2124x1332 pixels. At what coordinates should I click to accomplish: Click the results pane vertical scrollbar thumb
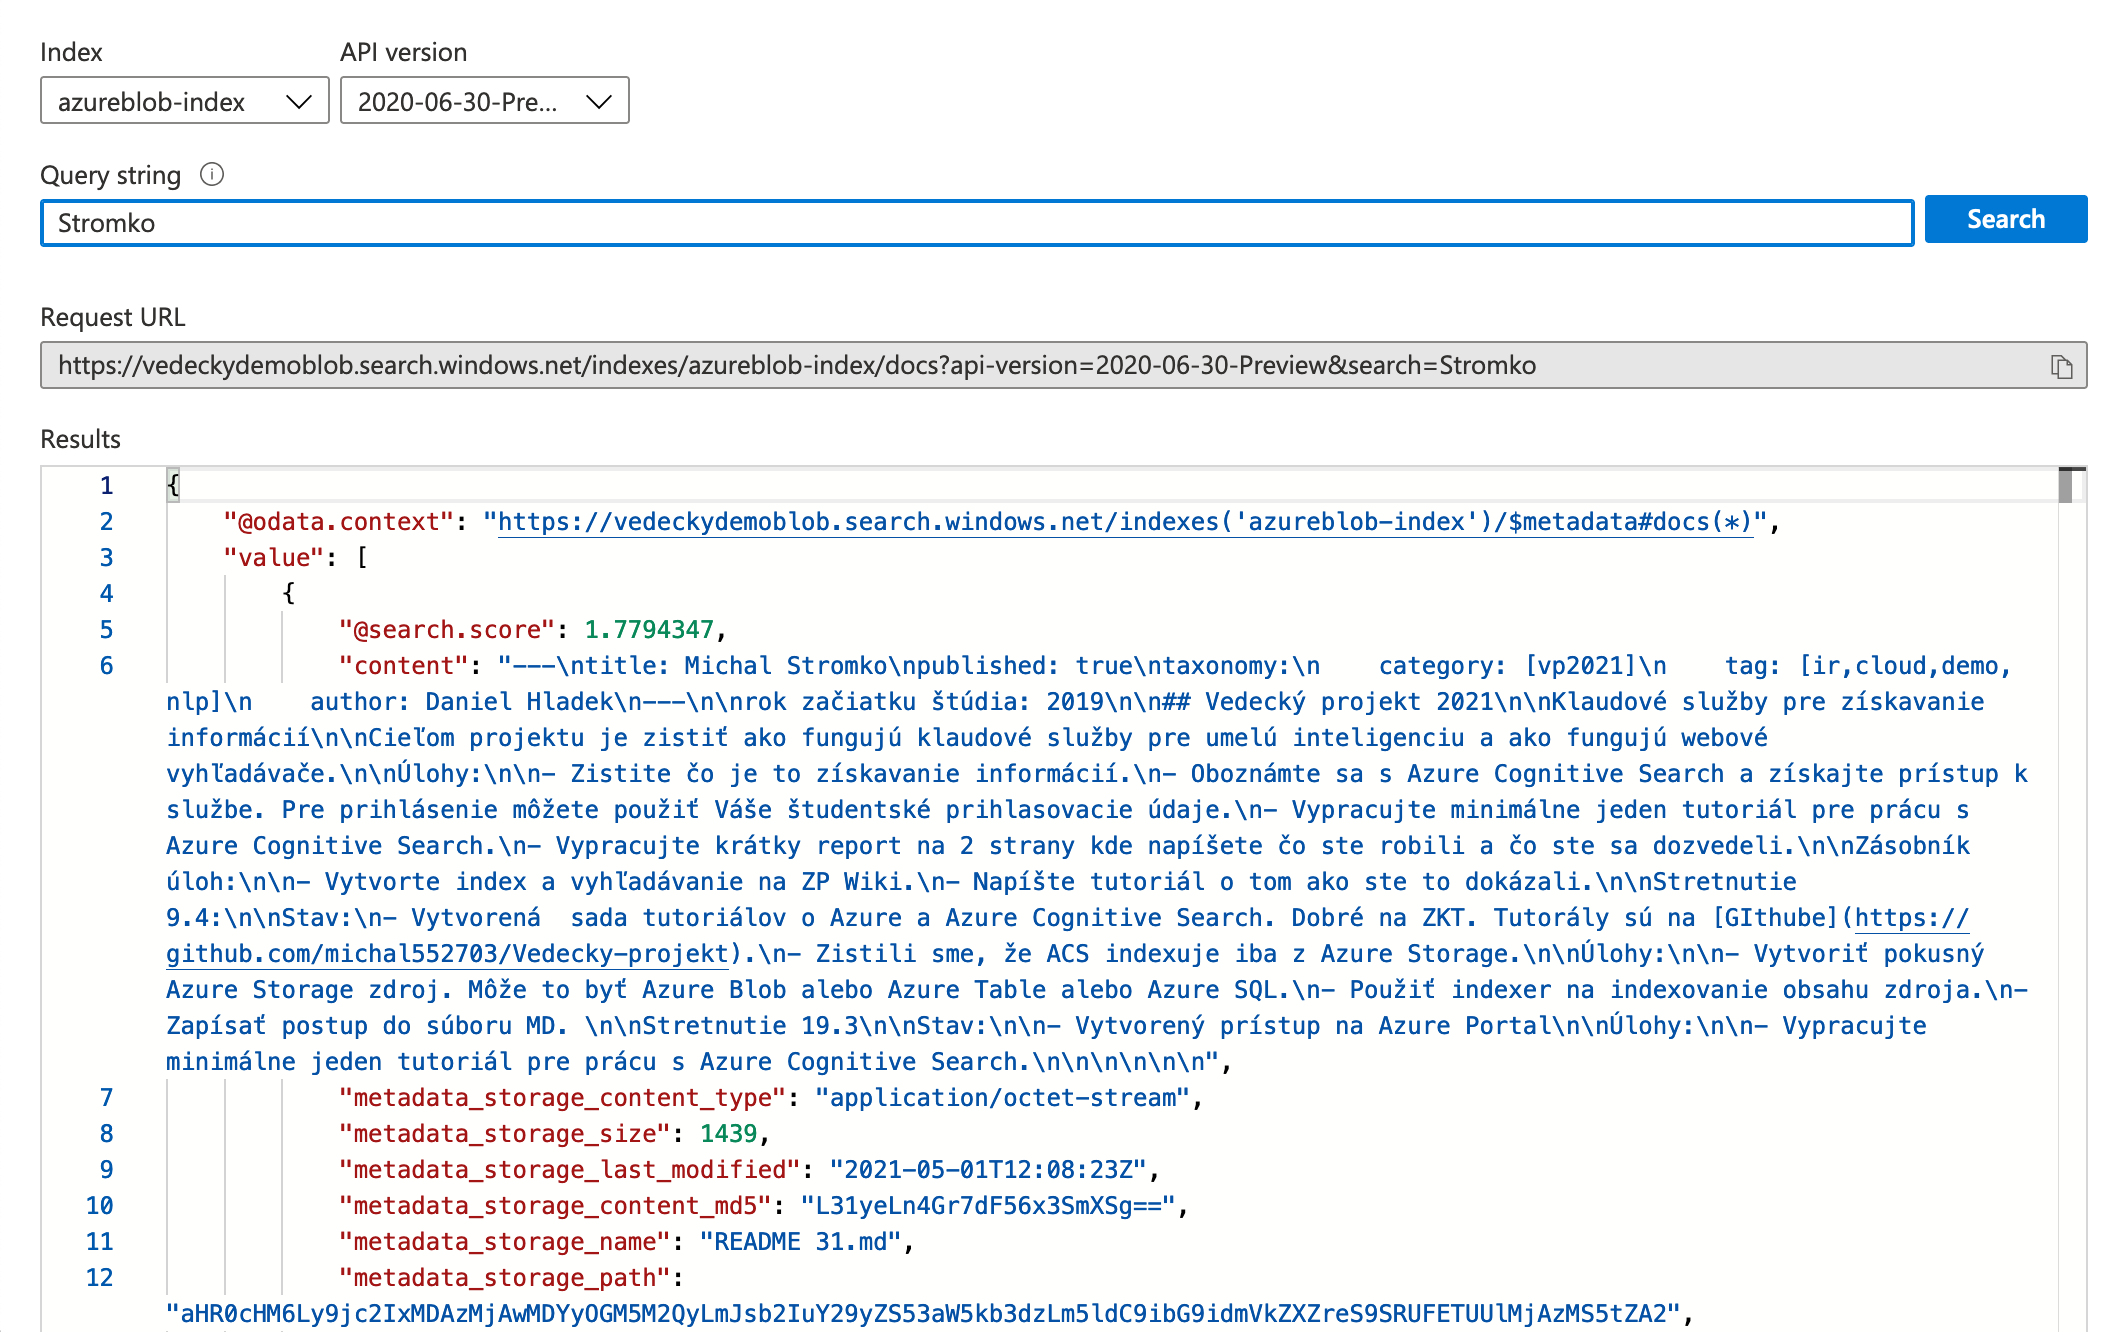coord(2064,487)
